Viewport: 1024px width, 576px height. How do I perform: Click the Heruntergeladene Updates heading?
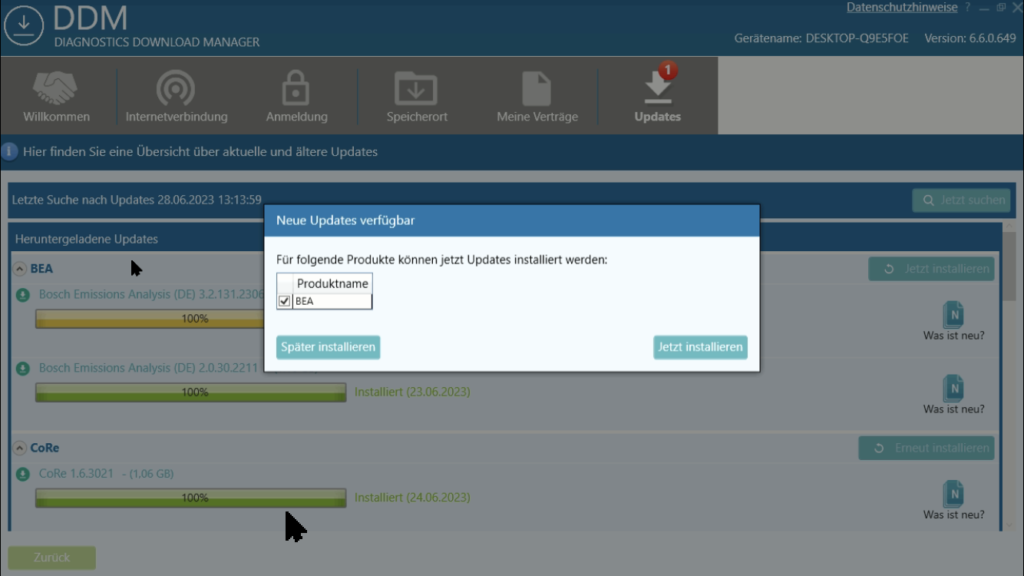pyautogui.click(x=86, y=239)
